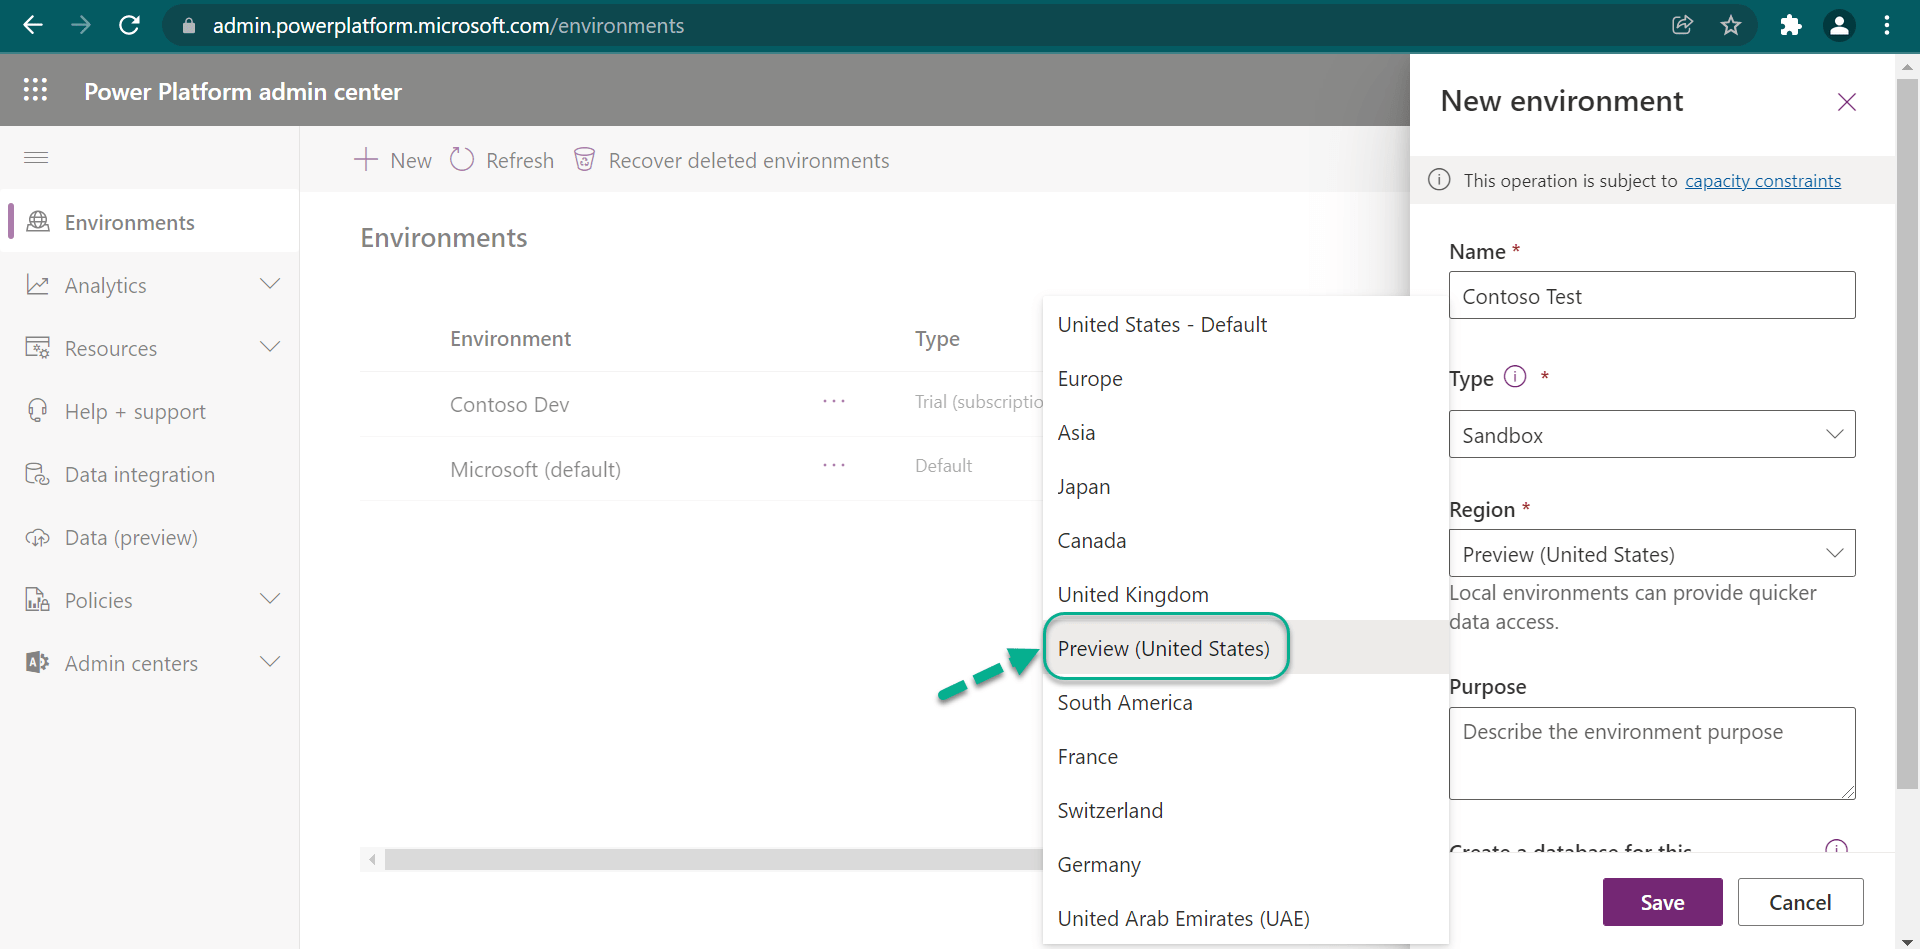Bookmark this page with the star
The width and height of the screenshot is (1920, 949).
[x=1731, y=25]
